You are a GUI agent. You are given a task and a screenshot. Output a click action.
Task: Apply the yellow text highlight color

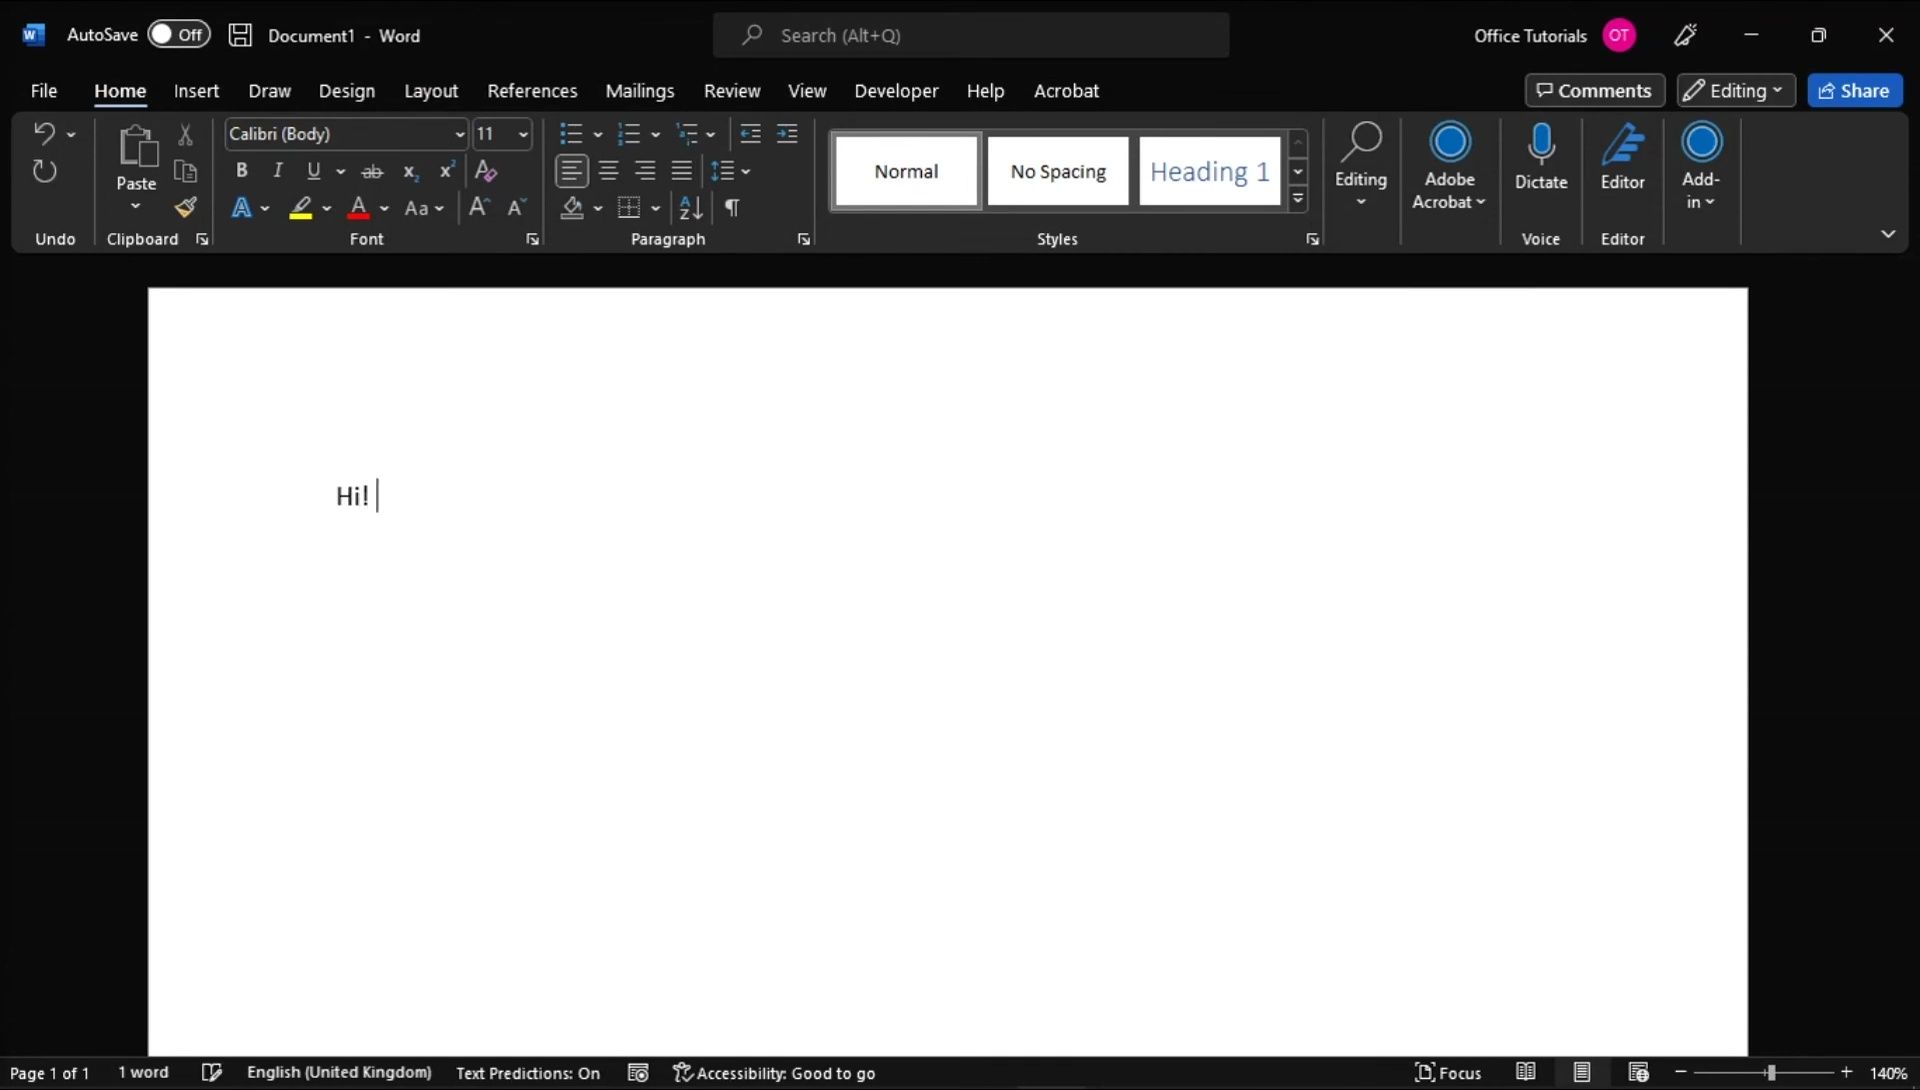coord(300,207)
